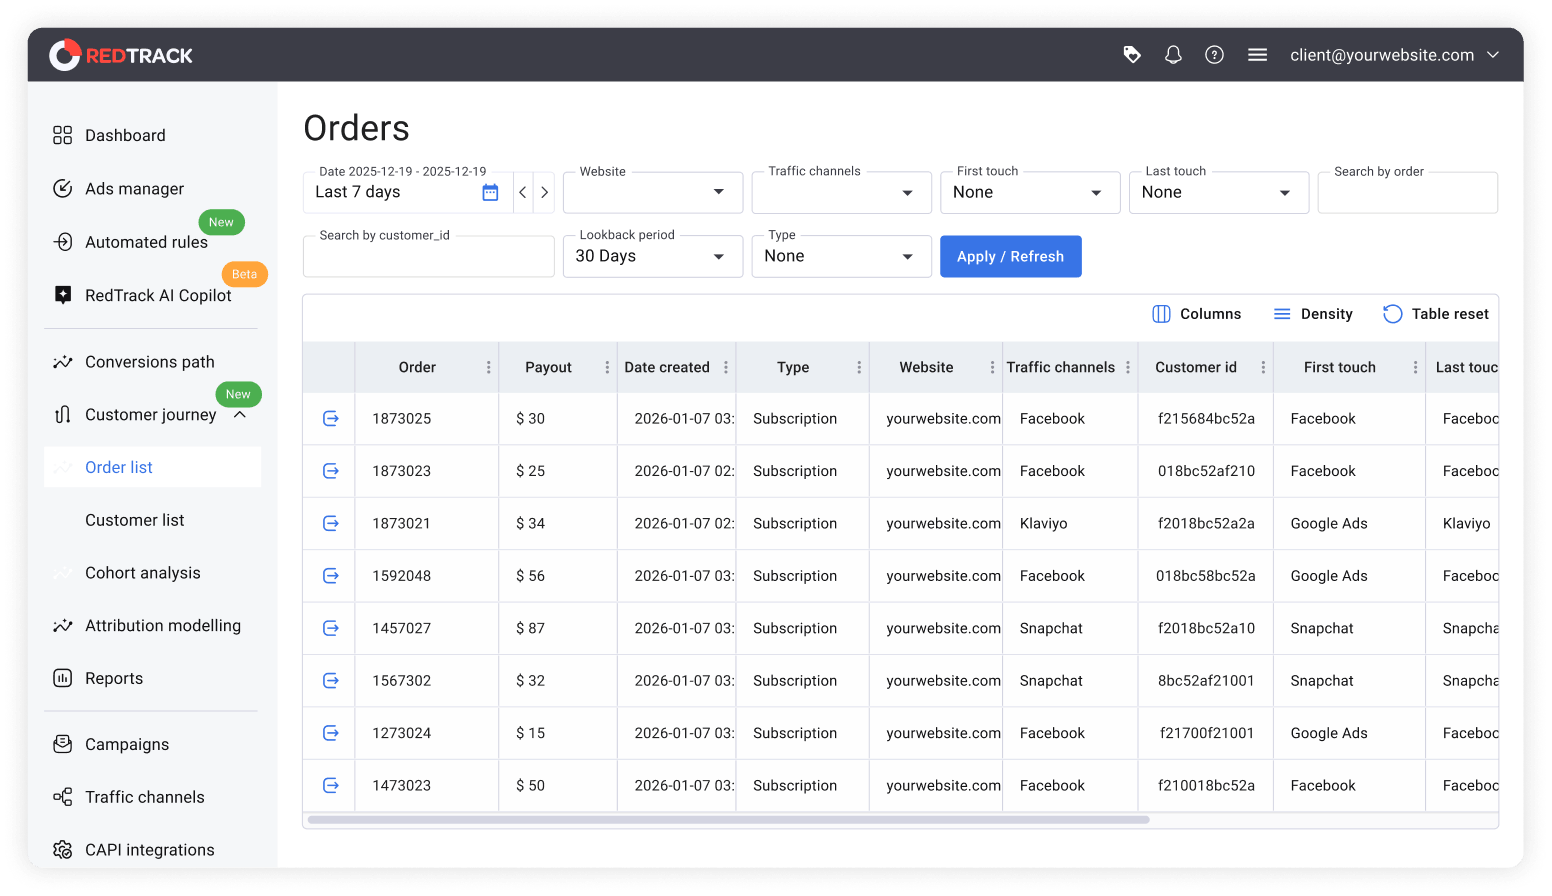Screen dimensions: 1552x896
Task: Sort by Payout column header
Action: pos(548,367)
